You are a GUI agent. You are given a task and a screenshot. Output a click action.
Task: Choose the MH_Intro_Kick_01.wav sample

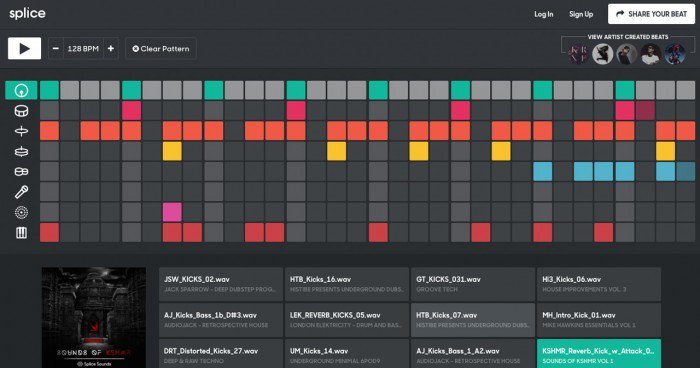[x=599, y=320]
